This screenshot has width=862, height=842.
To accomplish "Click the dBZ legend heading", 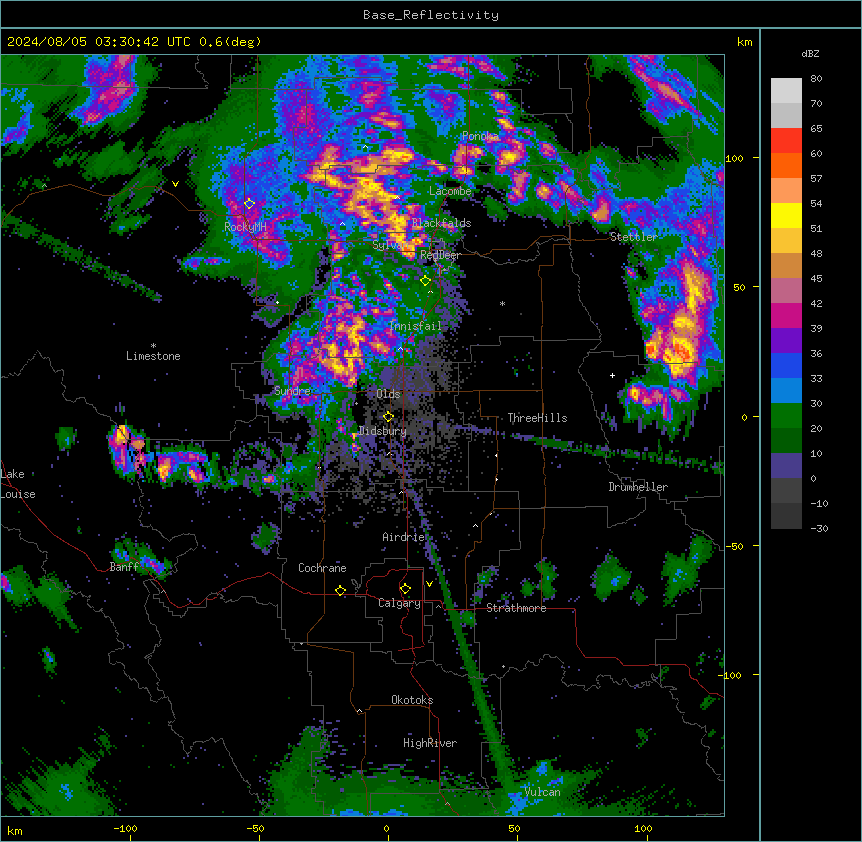I will (810, 54).
